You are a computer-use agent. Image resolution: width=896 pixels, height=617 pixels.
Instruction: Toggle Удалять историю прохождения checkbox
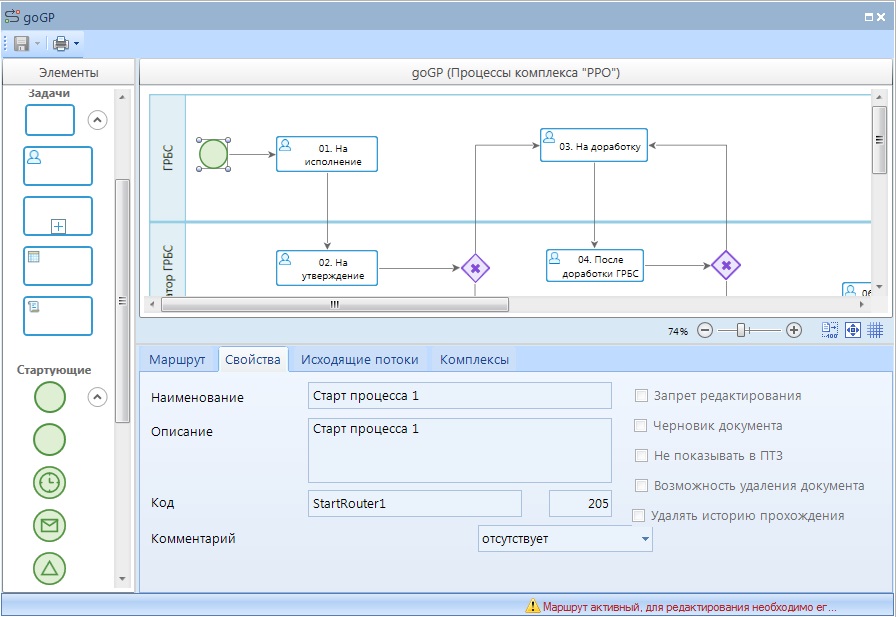coord(639,516)
